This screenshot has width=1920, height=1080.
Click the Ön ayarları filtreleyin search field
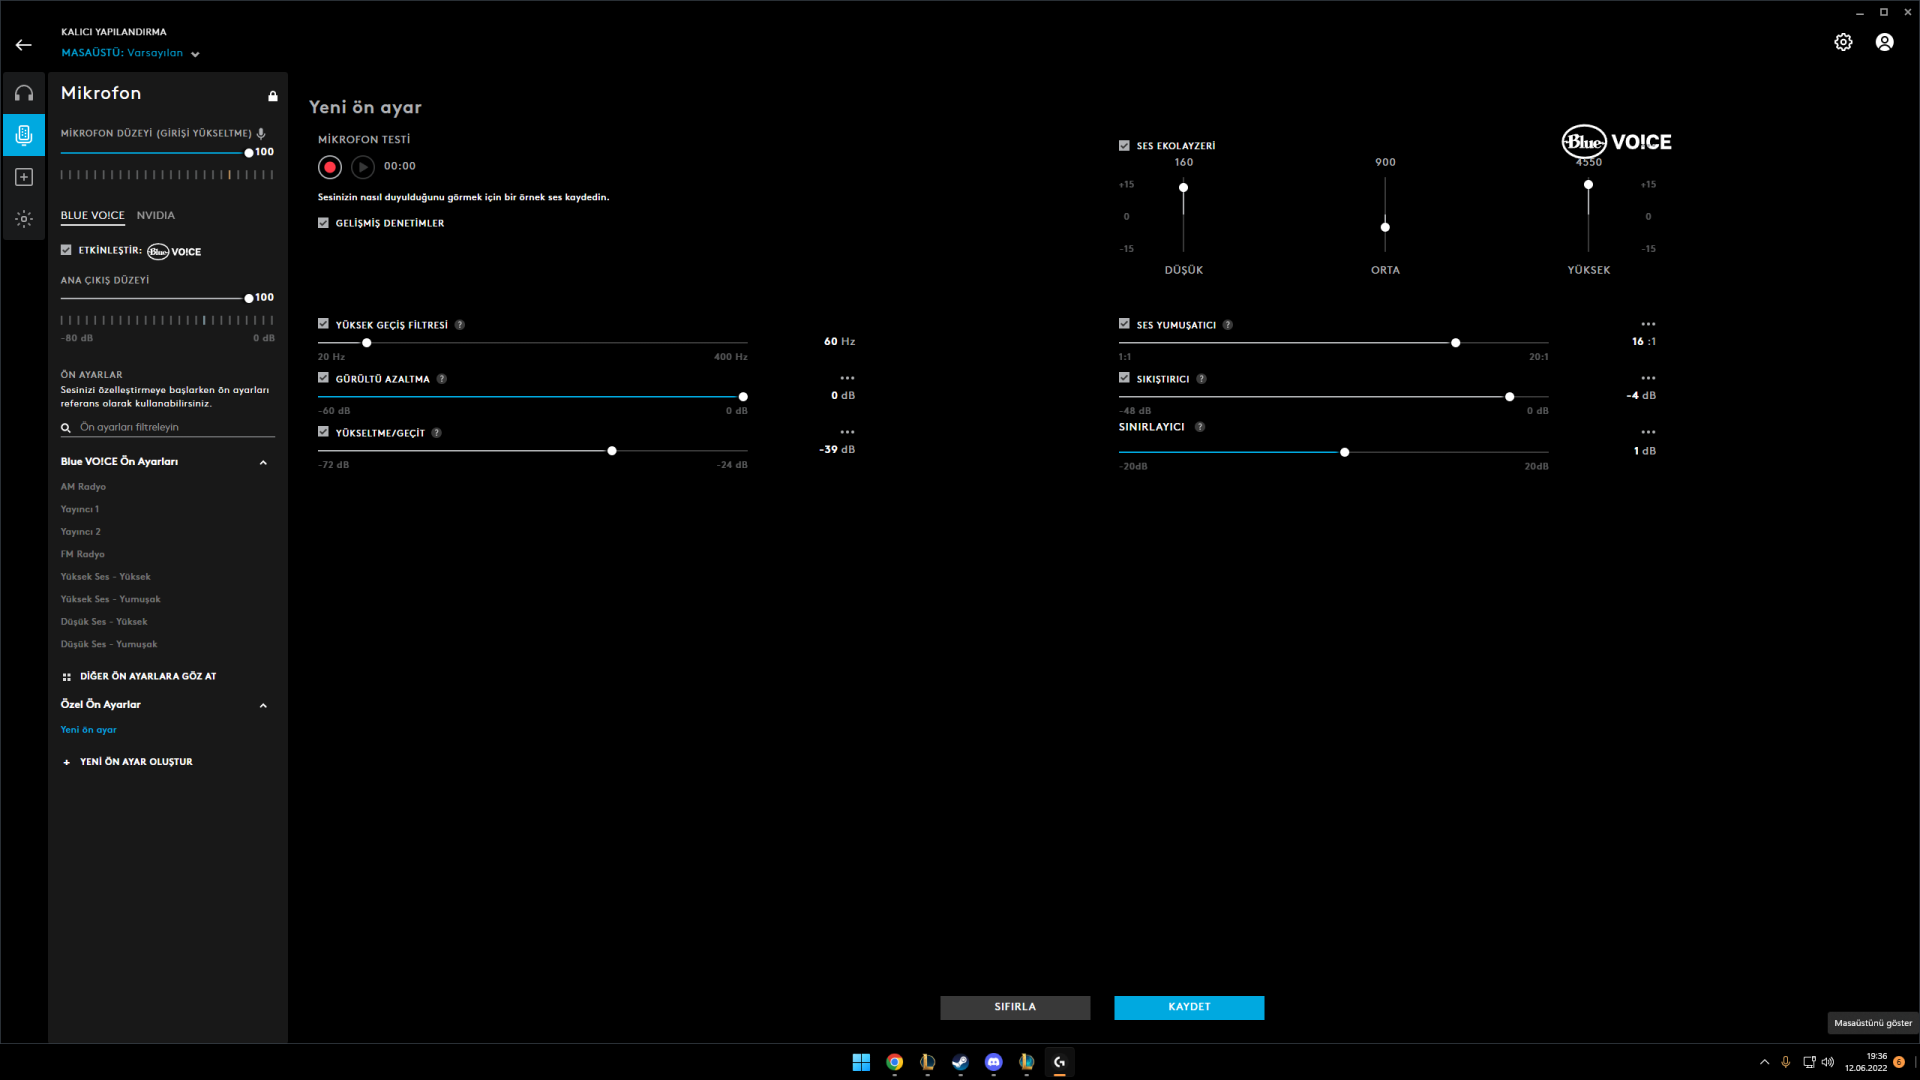[170, 427]
